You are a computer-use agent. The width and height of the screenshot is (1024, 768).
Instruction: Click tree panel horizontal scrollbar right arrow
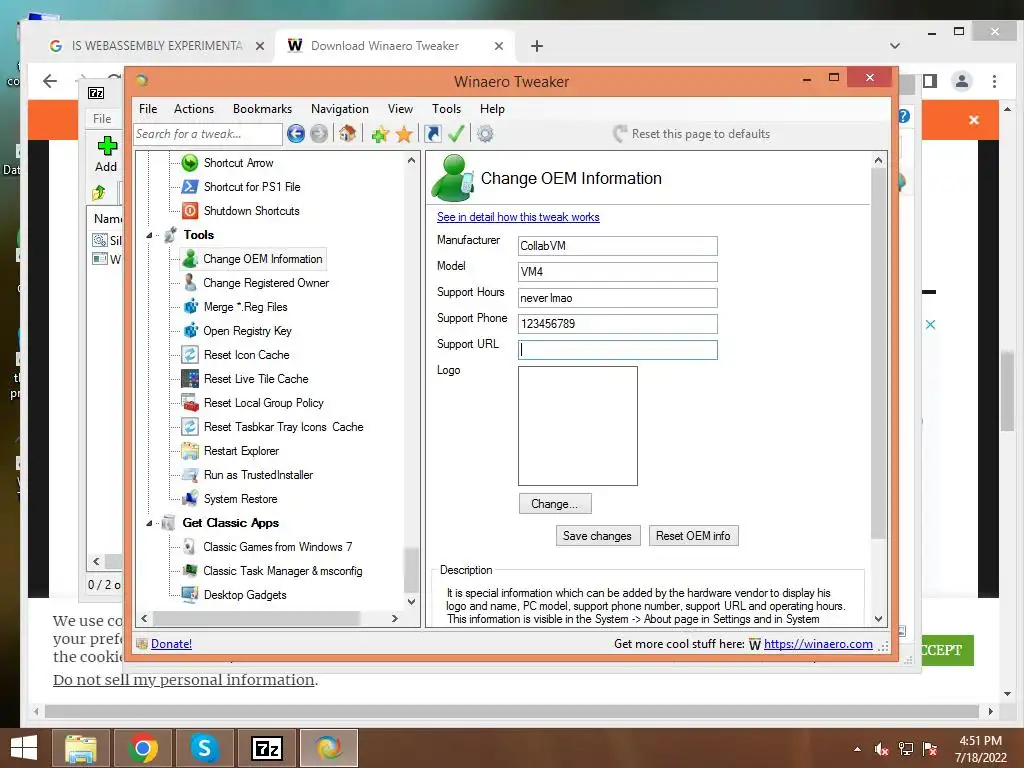point(394,618)
